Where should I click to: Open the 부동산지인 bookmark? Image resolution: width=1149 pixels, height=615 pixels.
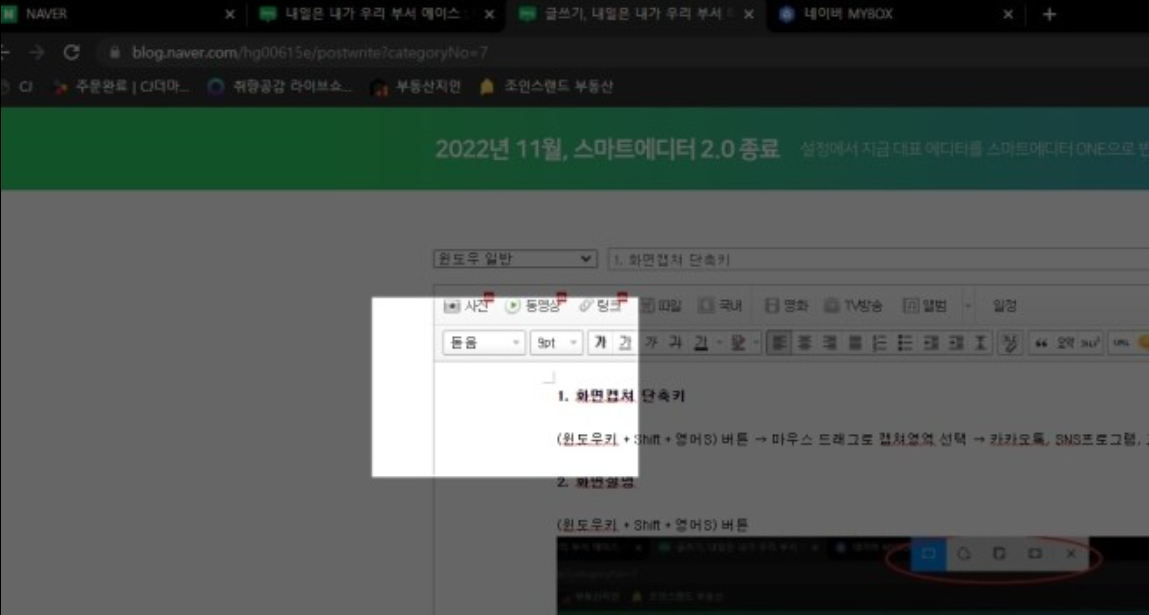pyautogui.click(x=417, y=87)
